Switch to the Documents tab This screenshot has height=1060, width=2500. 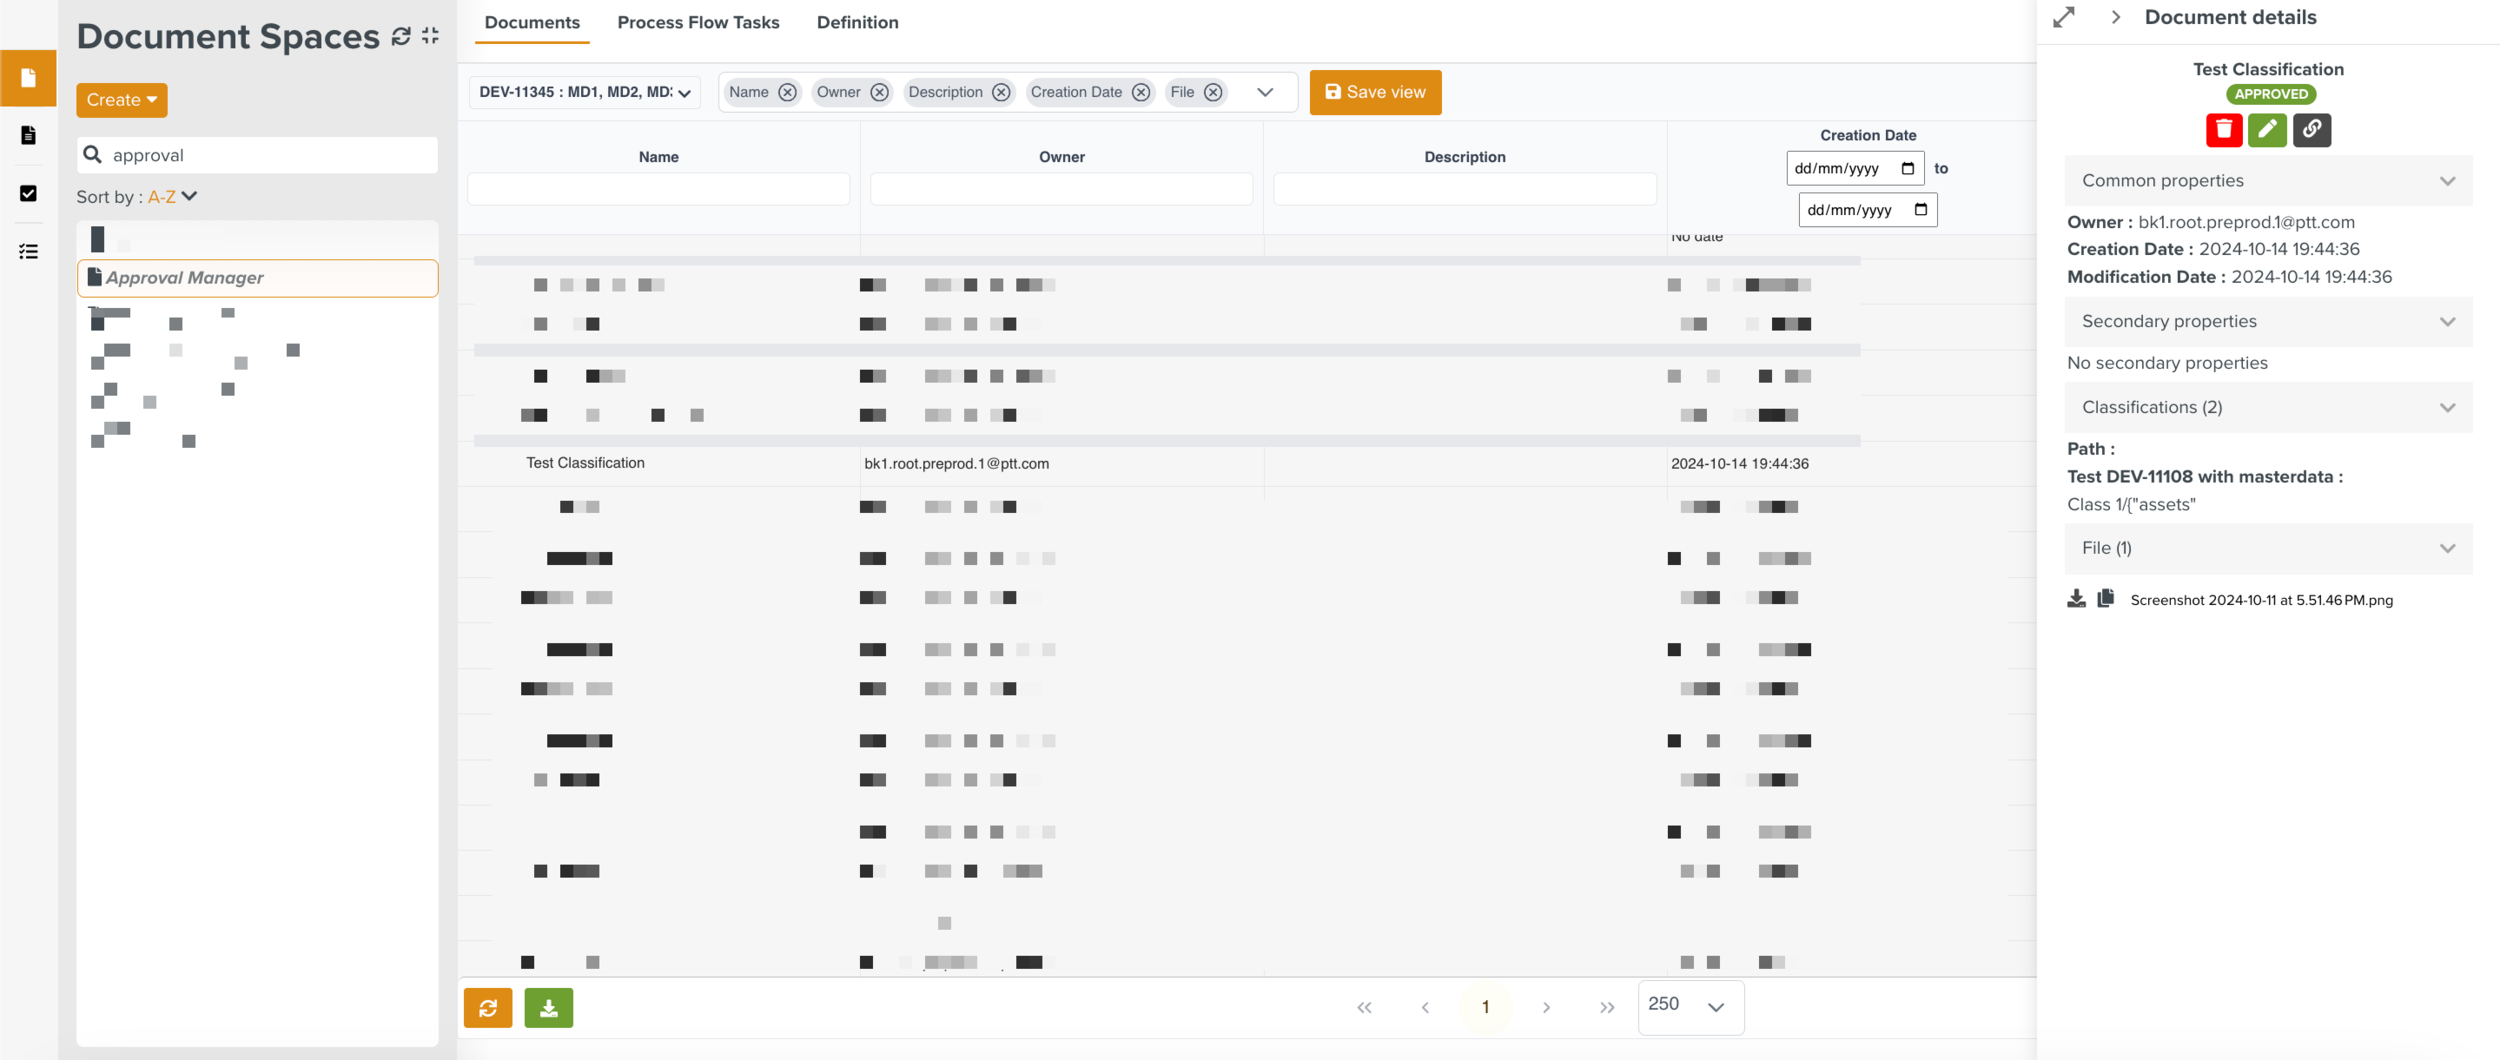(x=532, y=22)
